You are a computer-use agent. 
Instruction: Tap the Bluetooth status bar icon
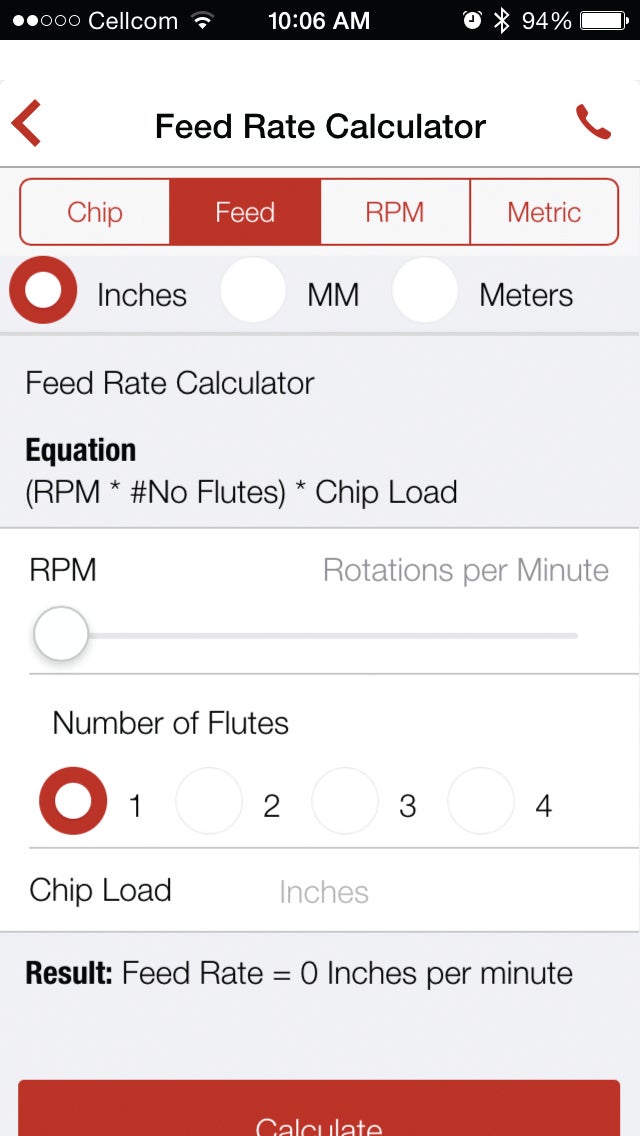point(502,20)
